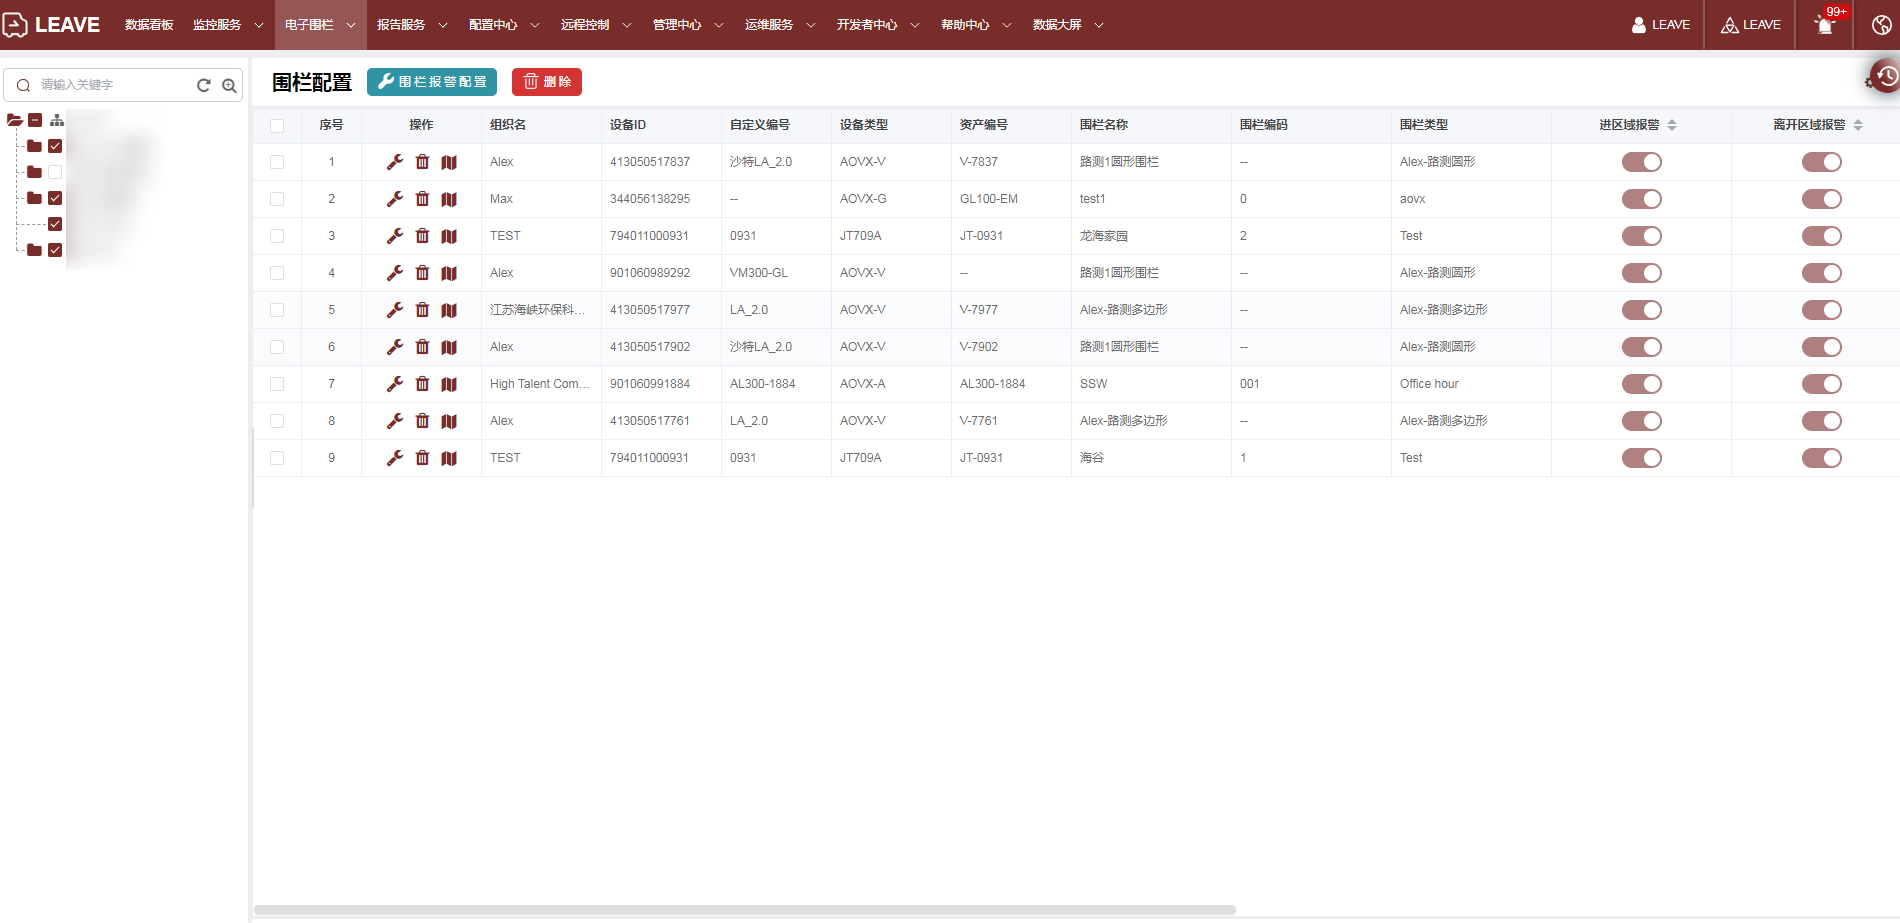Open the map icon in row 5
The image size is (1900, 923).
click(x=449, y=310)
